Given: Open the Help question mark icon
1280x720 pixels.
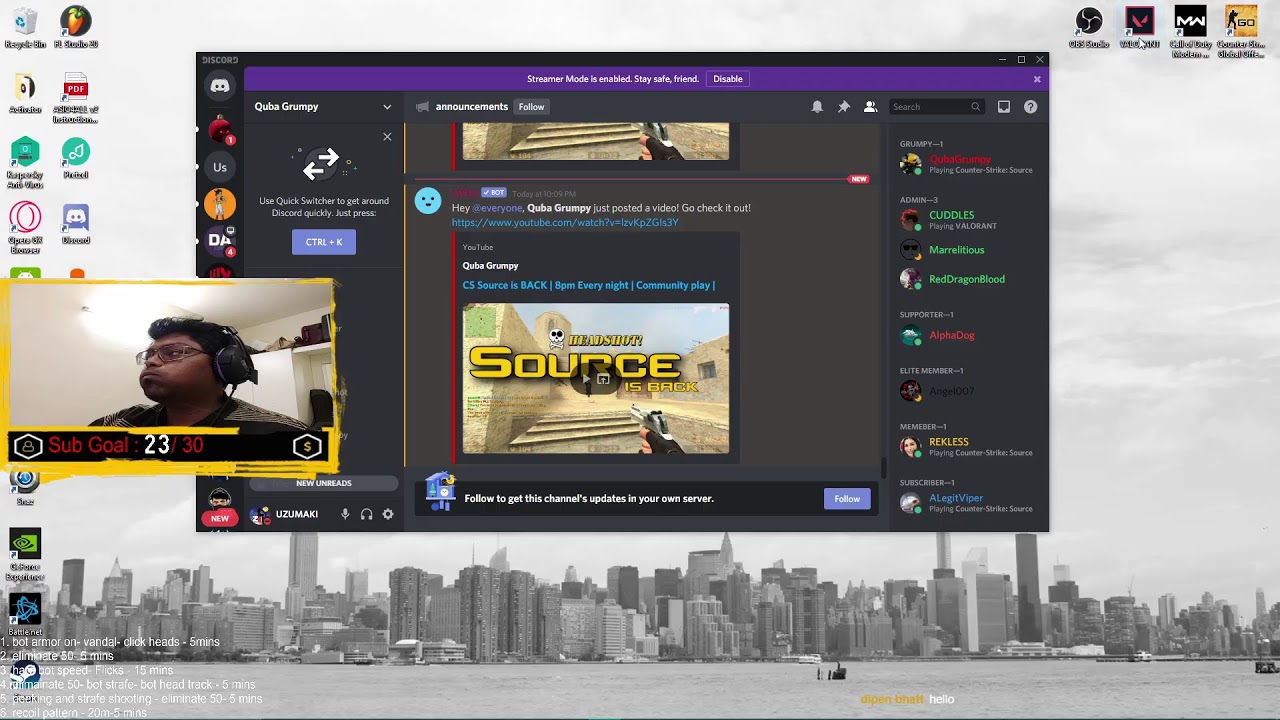Looking at the screenshot, I should [1030, 107].
